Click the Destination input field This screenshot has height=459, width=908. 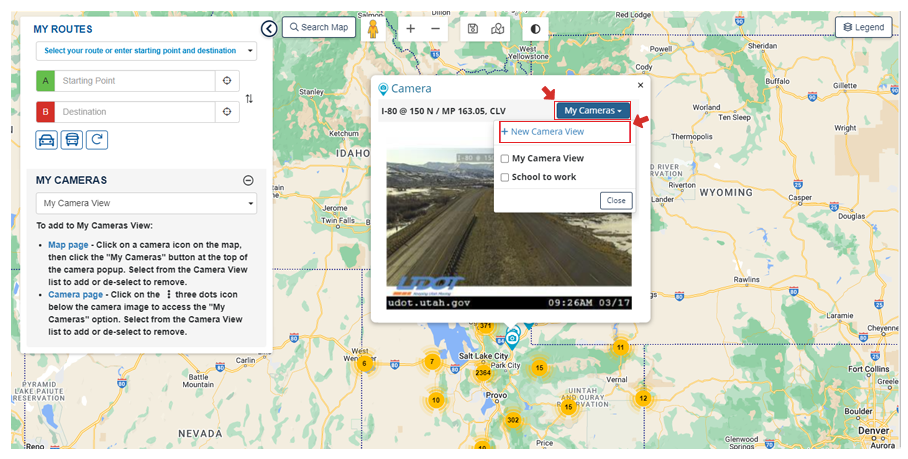(135, 112)
